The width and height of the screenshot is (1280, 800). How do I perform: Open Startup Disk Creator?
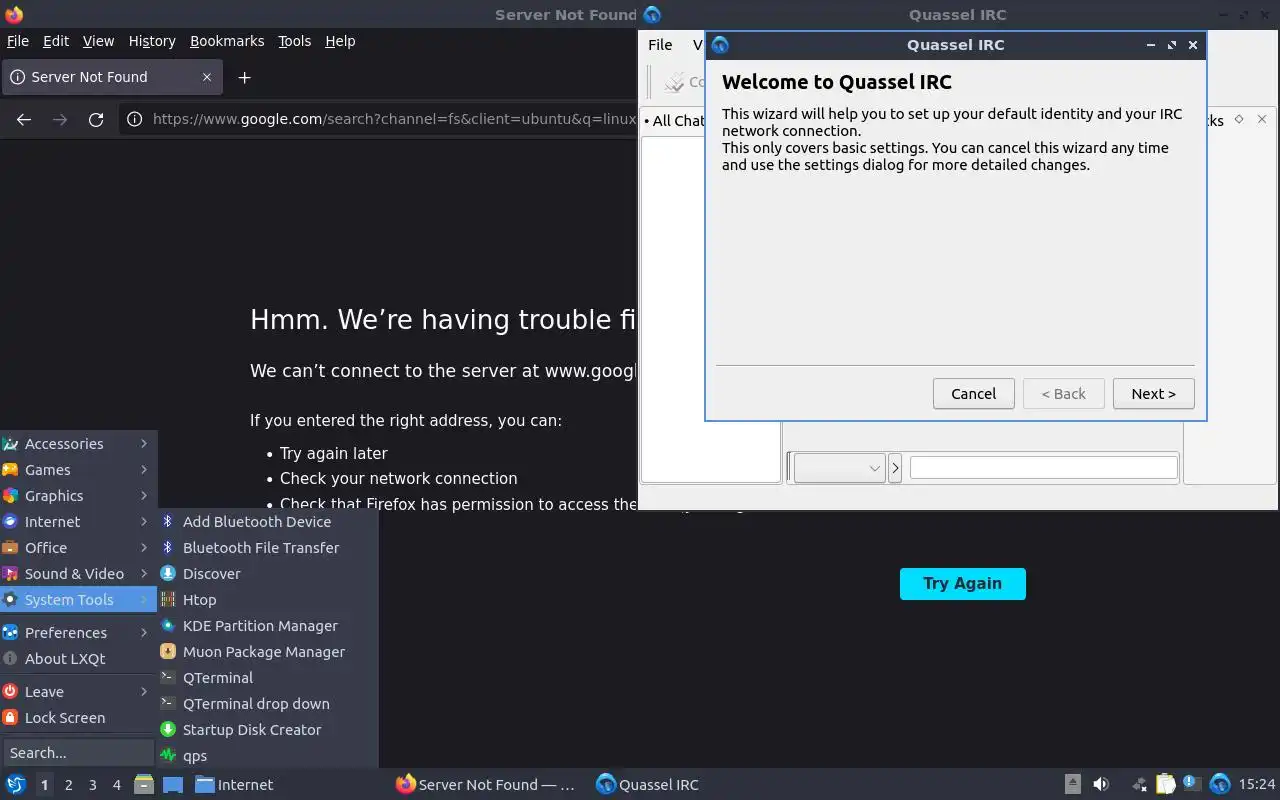tap(268, 730)
